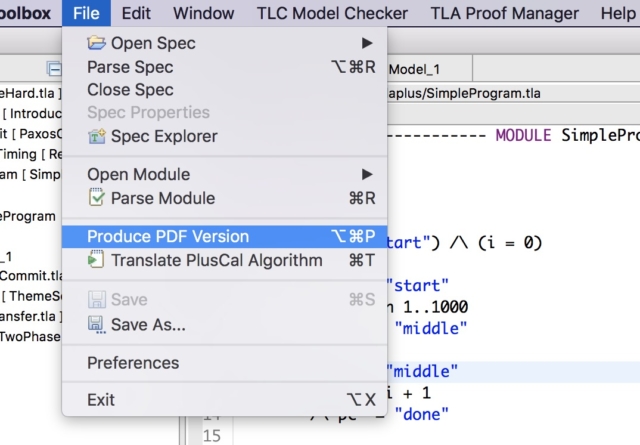Click the "done" string in the editor
Viewport: 640px width, 445px height.
[422, 414]
